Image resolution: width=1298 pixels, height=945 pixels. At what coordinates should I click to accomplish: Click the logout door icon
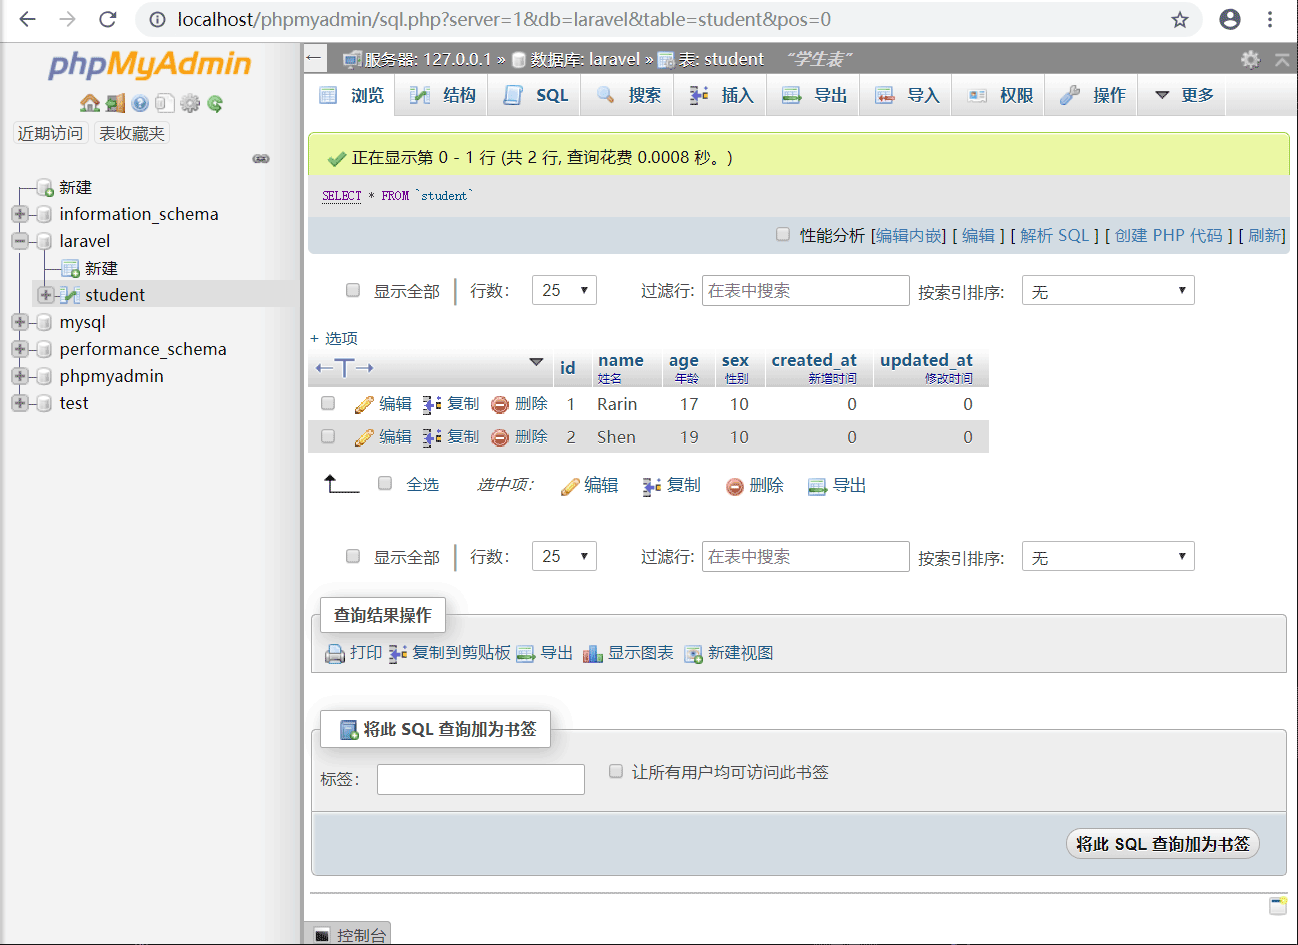(115, 103)
